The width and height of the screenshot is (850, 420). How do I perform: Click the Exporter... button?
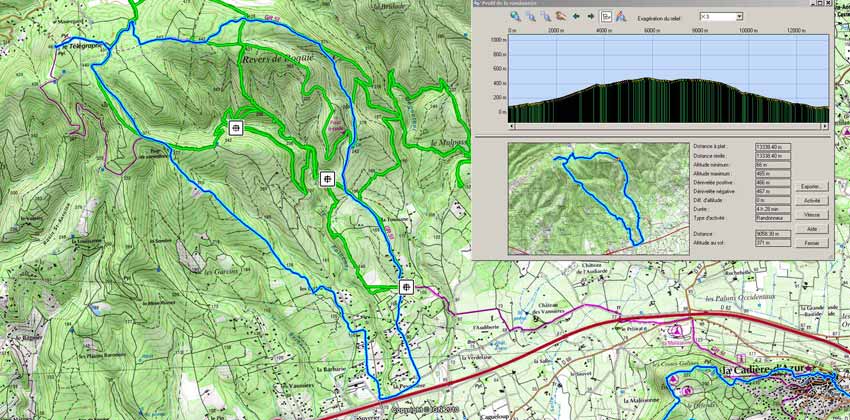pos(811,187)
